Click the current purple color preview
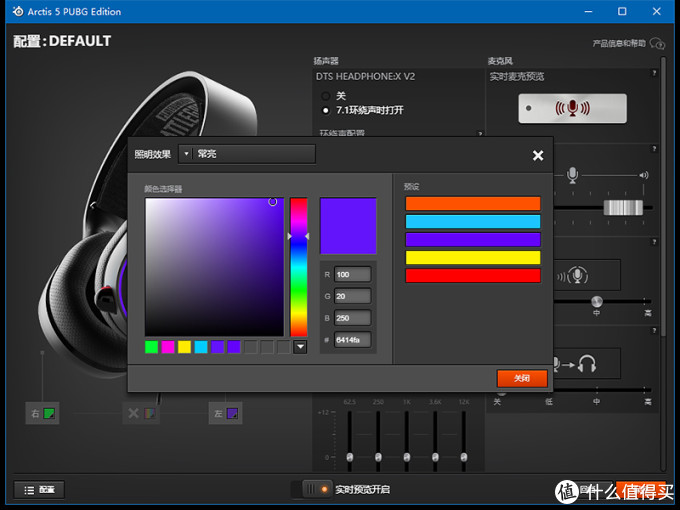680x510 pixels. (x=348, y=226)
